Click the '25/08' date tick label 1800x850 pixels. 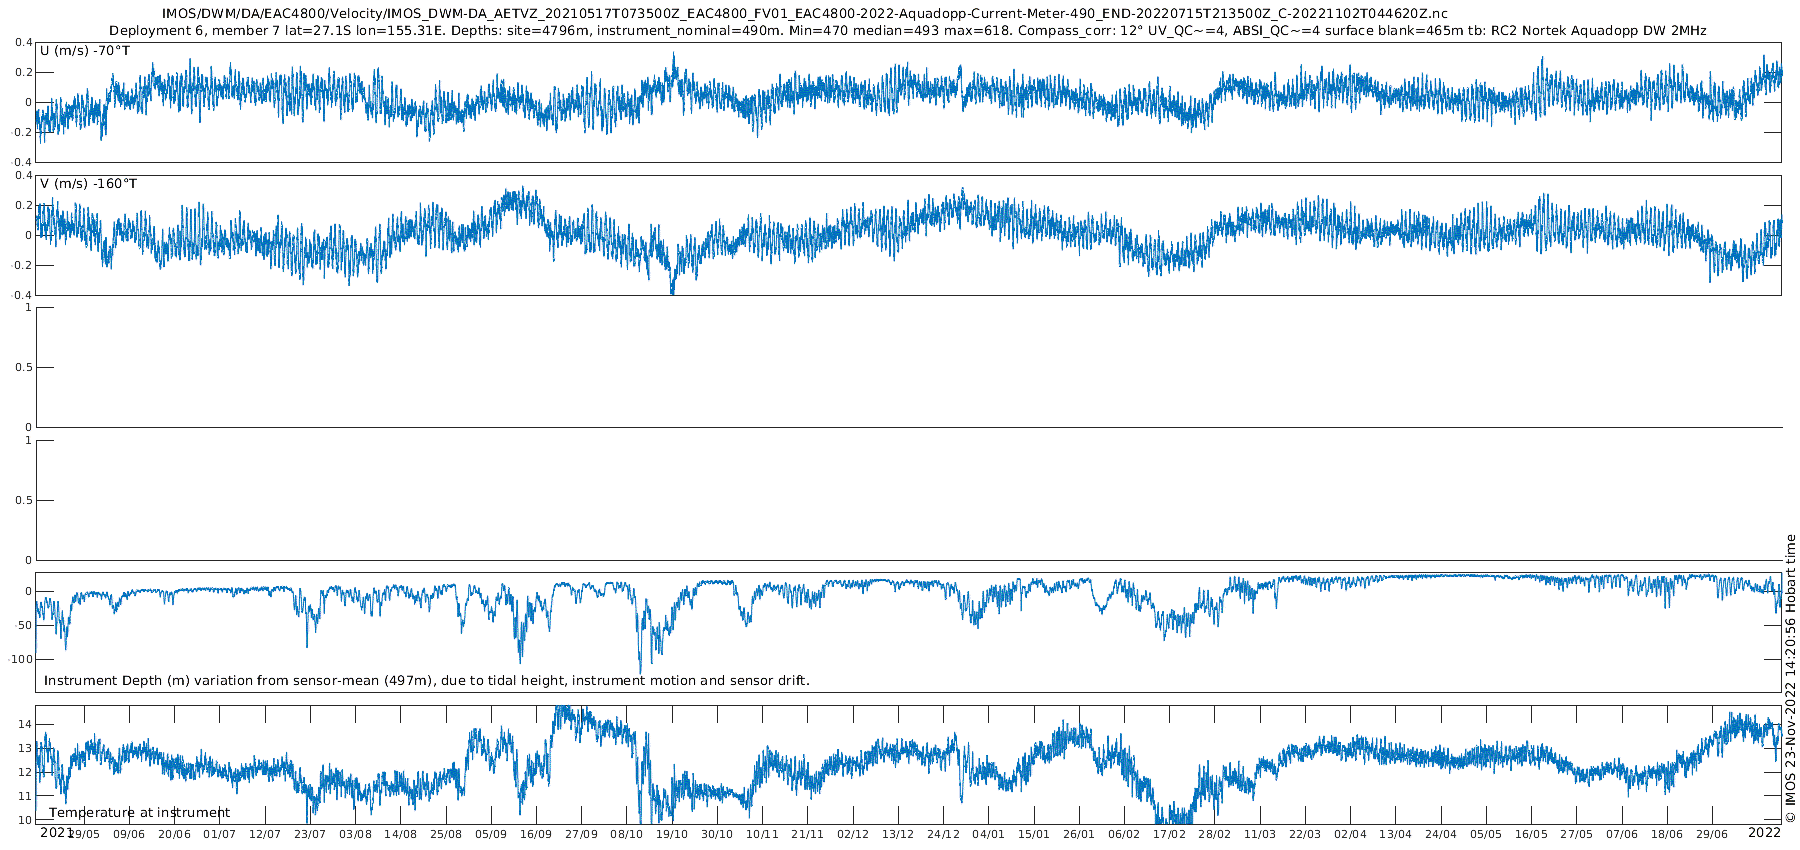[x=446, y=834]
